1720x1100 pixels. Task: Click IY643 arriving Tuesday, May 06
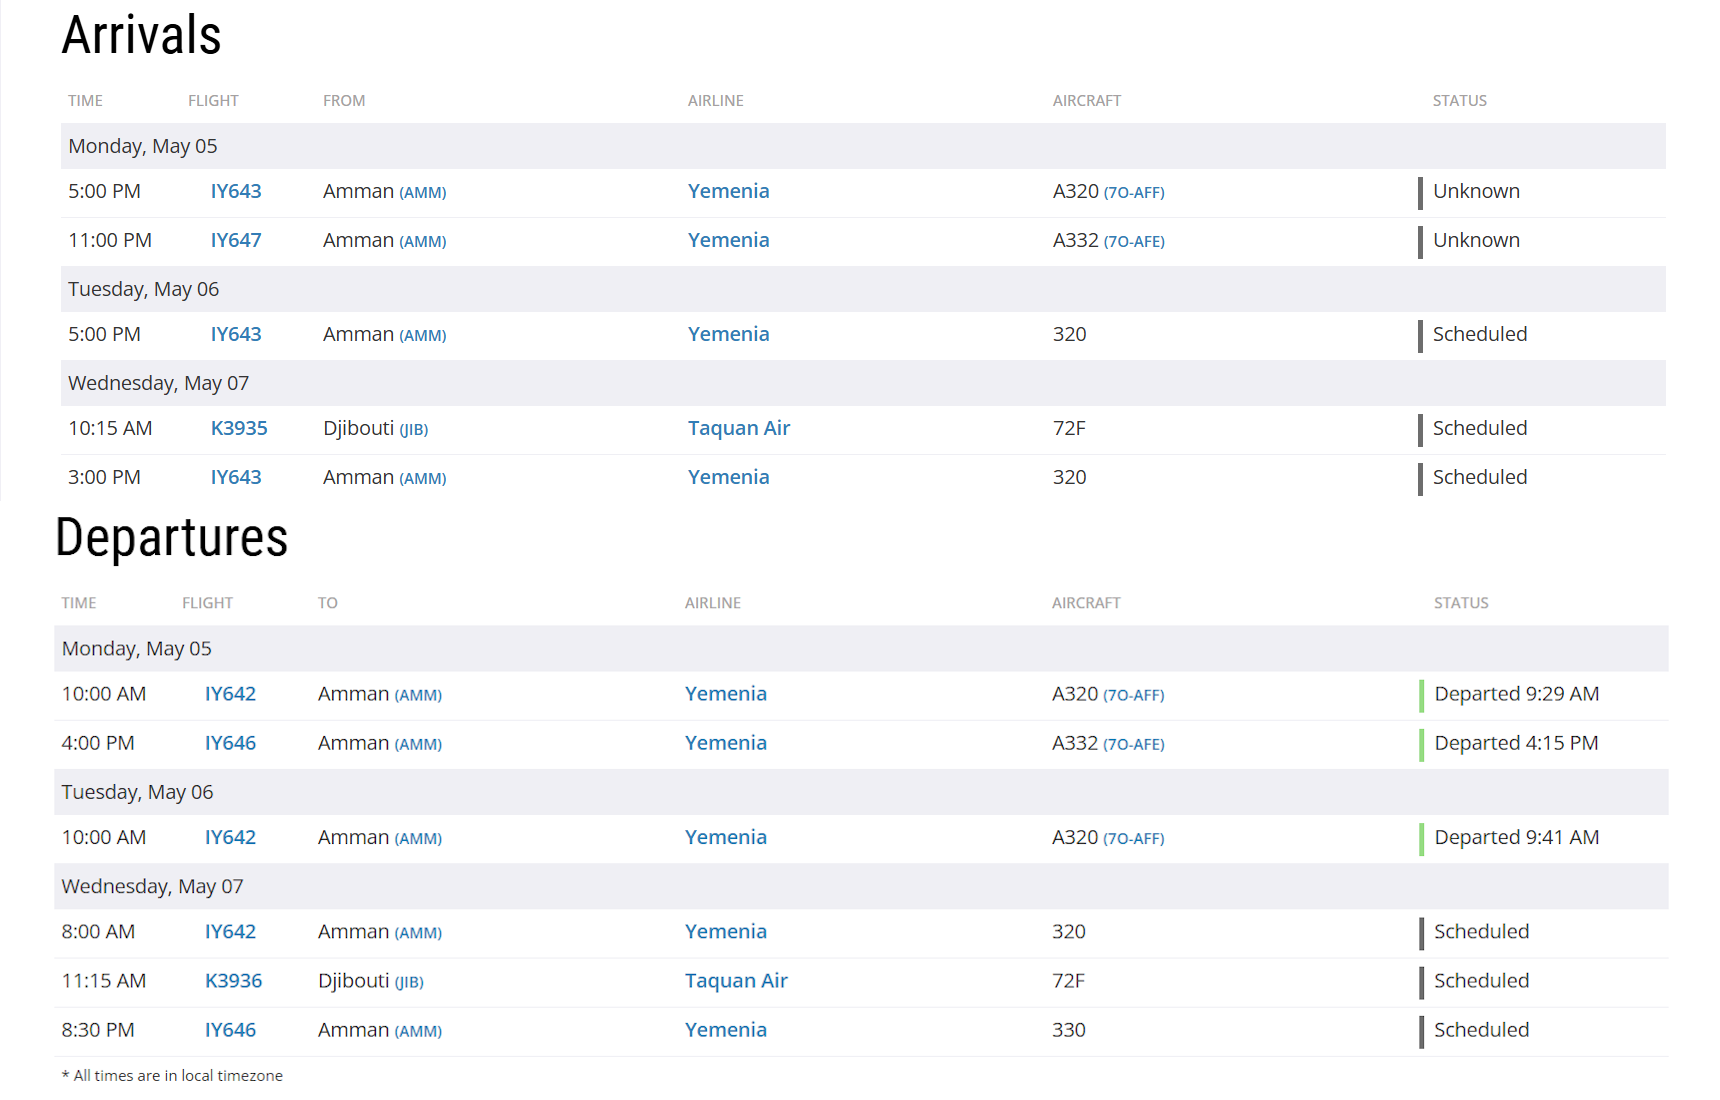[235, 335]
